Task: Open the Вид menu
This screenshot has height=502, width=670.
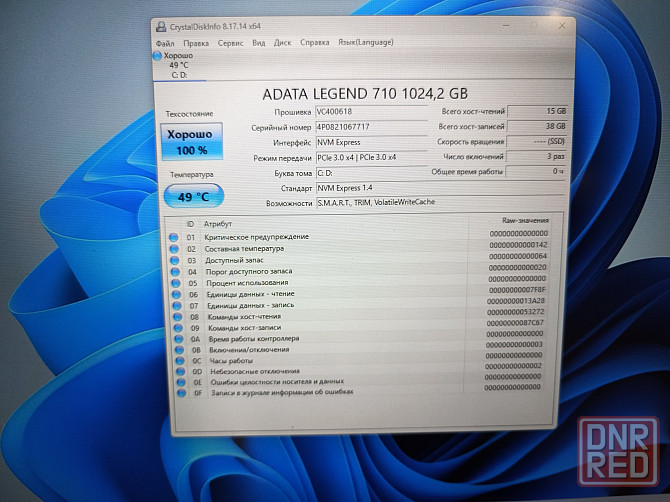Action: [259, 43]
